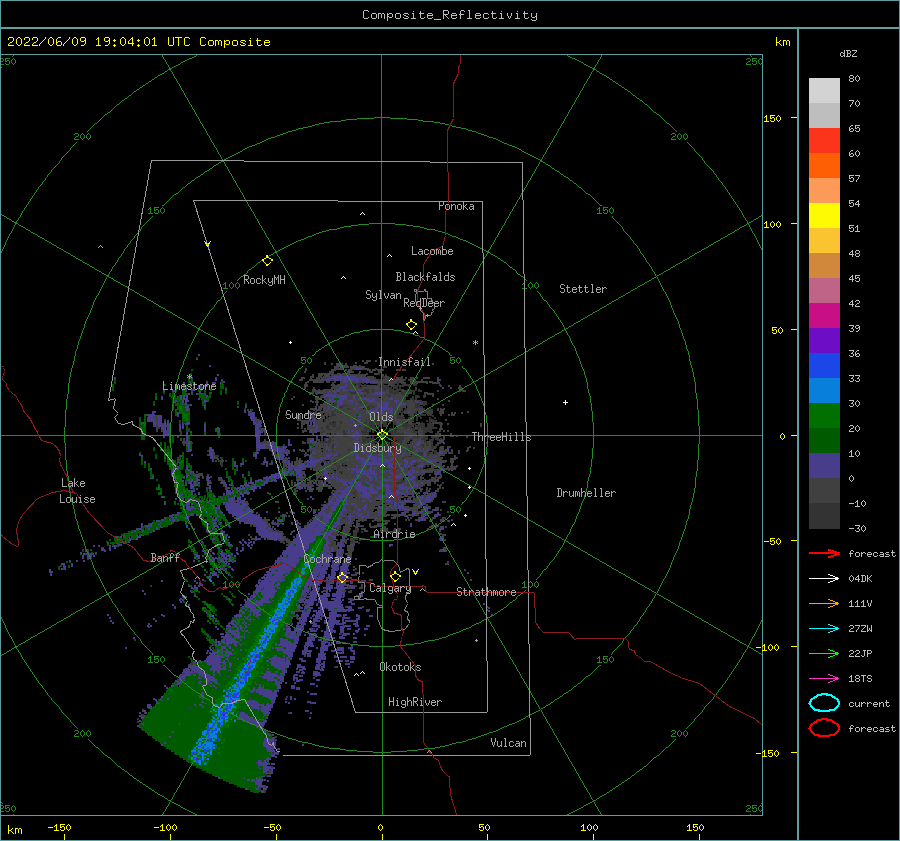Click the Limestone label
The width and height of the screenshot is (900, 841).
[x=189, y=386]
